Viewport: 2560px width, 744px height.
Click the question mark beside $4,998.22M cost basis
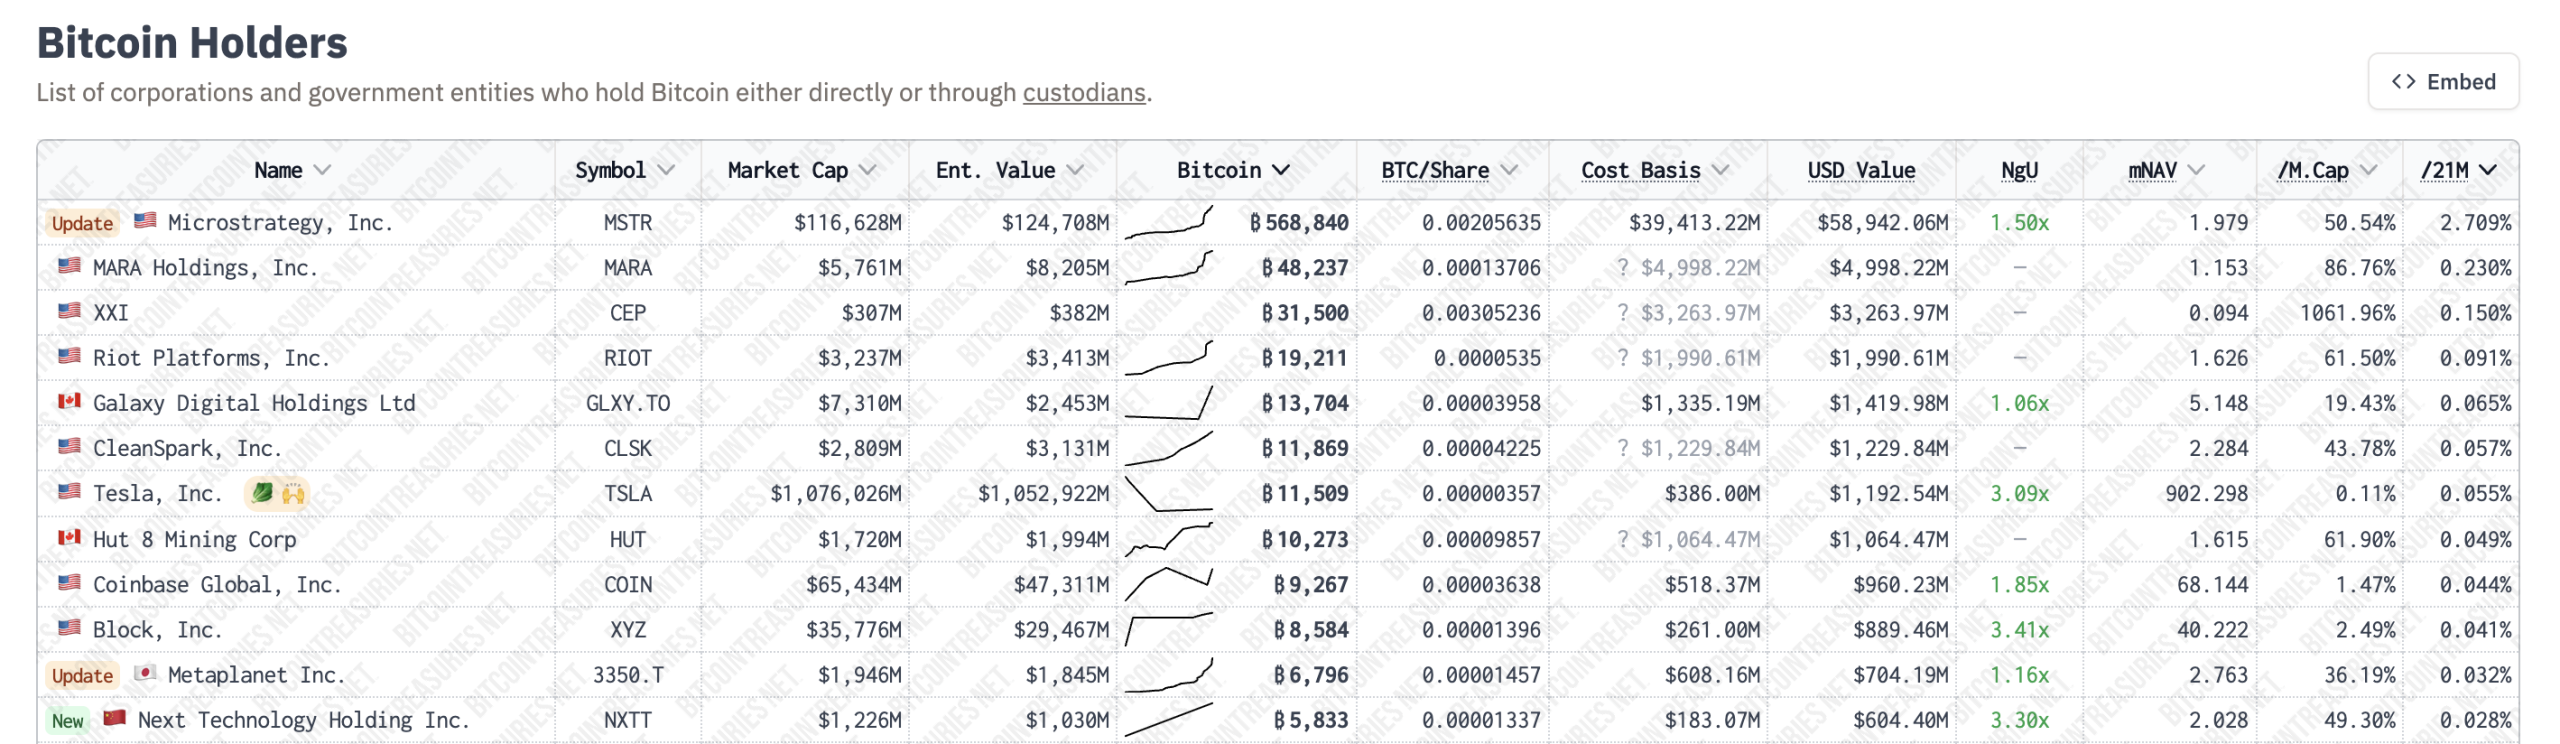[x=1623, y=268]
